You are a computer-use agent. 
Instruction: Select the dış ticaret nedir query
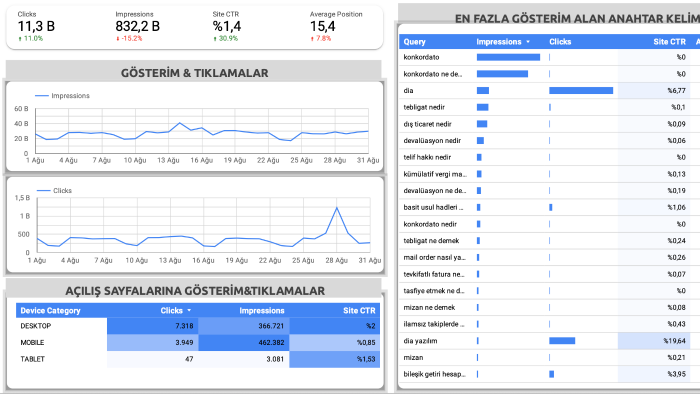[427, 124]
